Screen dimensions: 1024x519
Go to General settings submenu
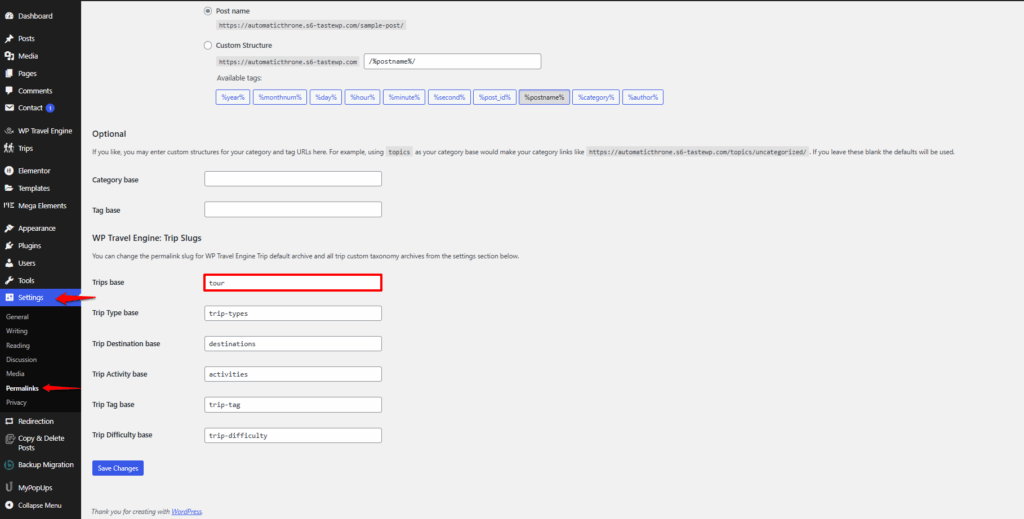(17, 317)
